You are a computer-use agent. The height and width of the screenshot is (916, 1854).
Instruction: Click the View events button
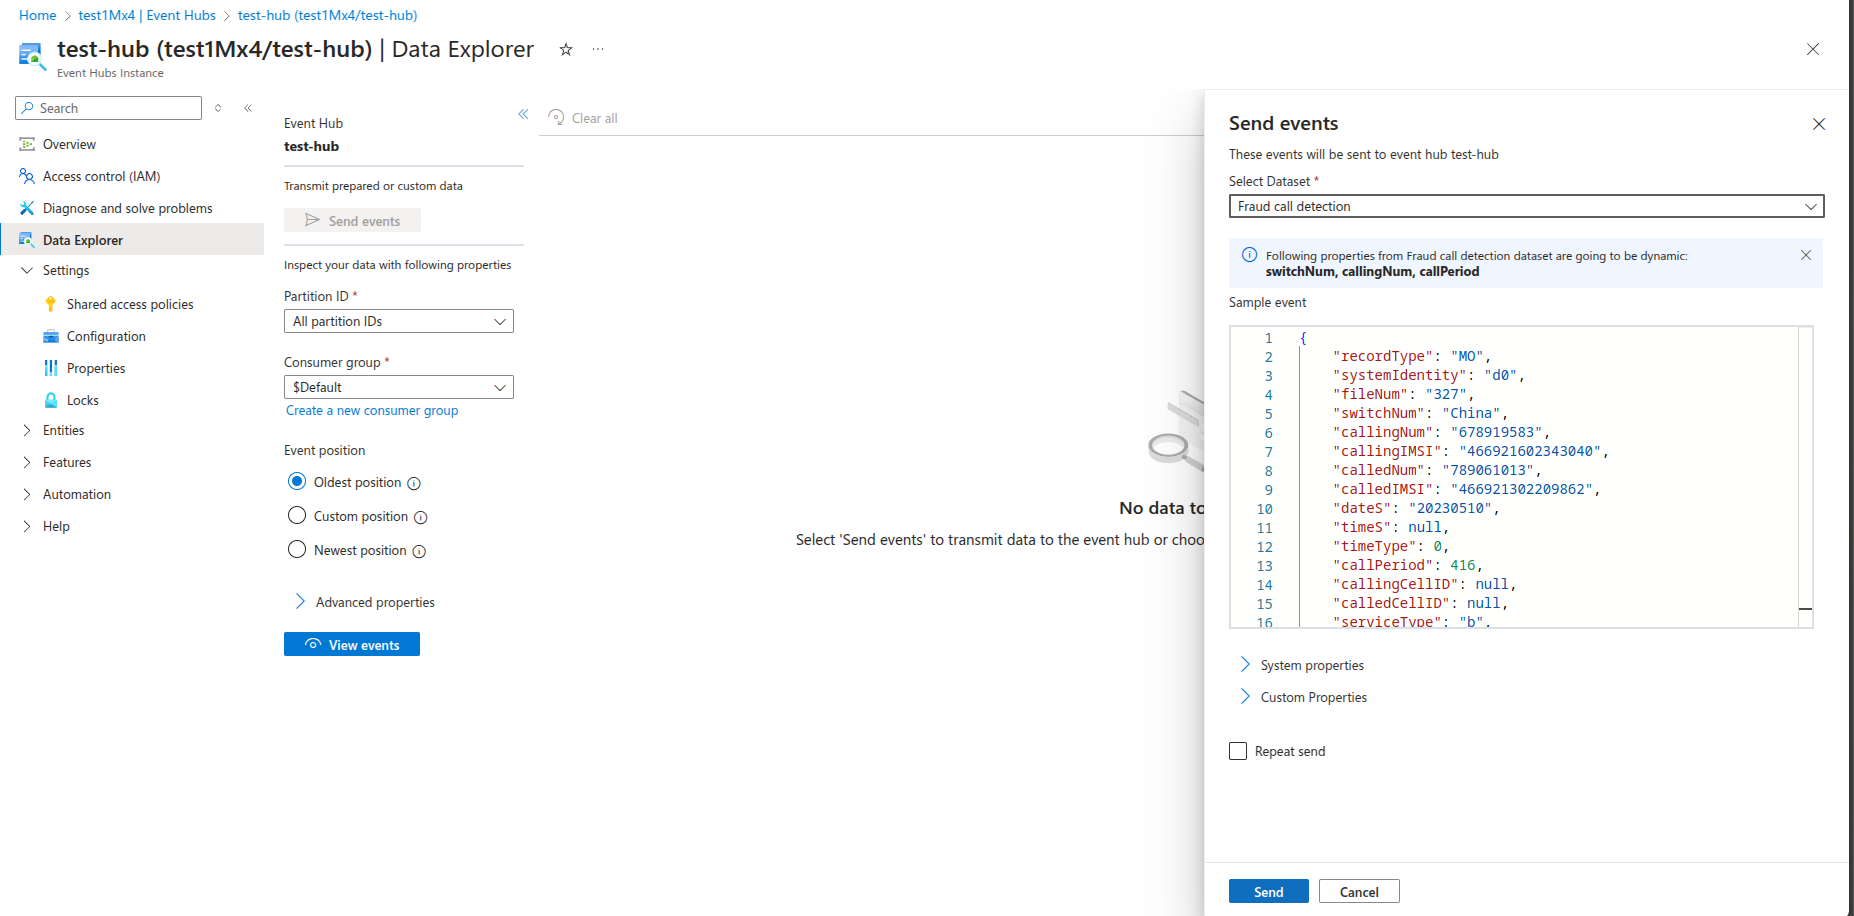tap(352, 644)
